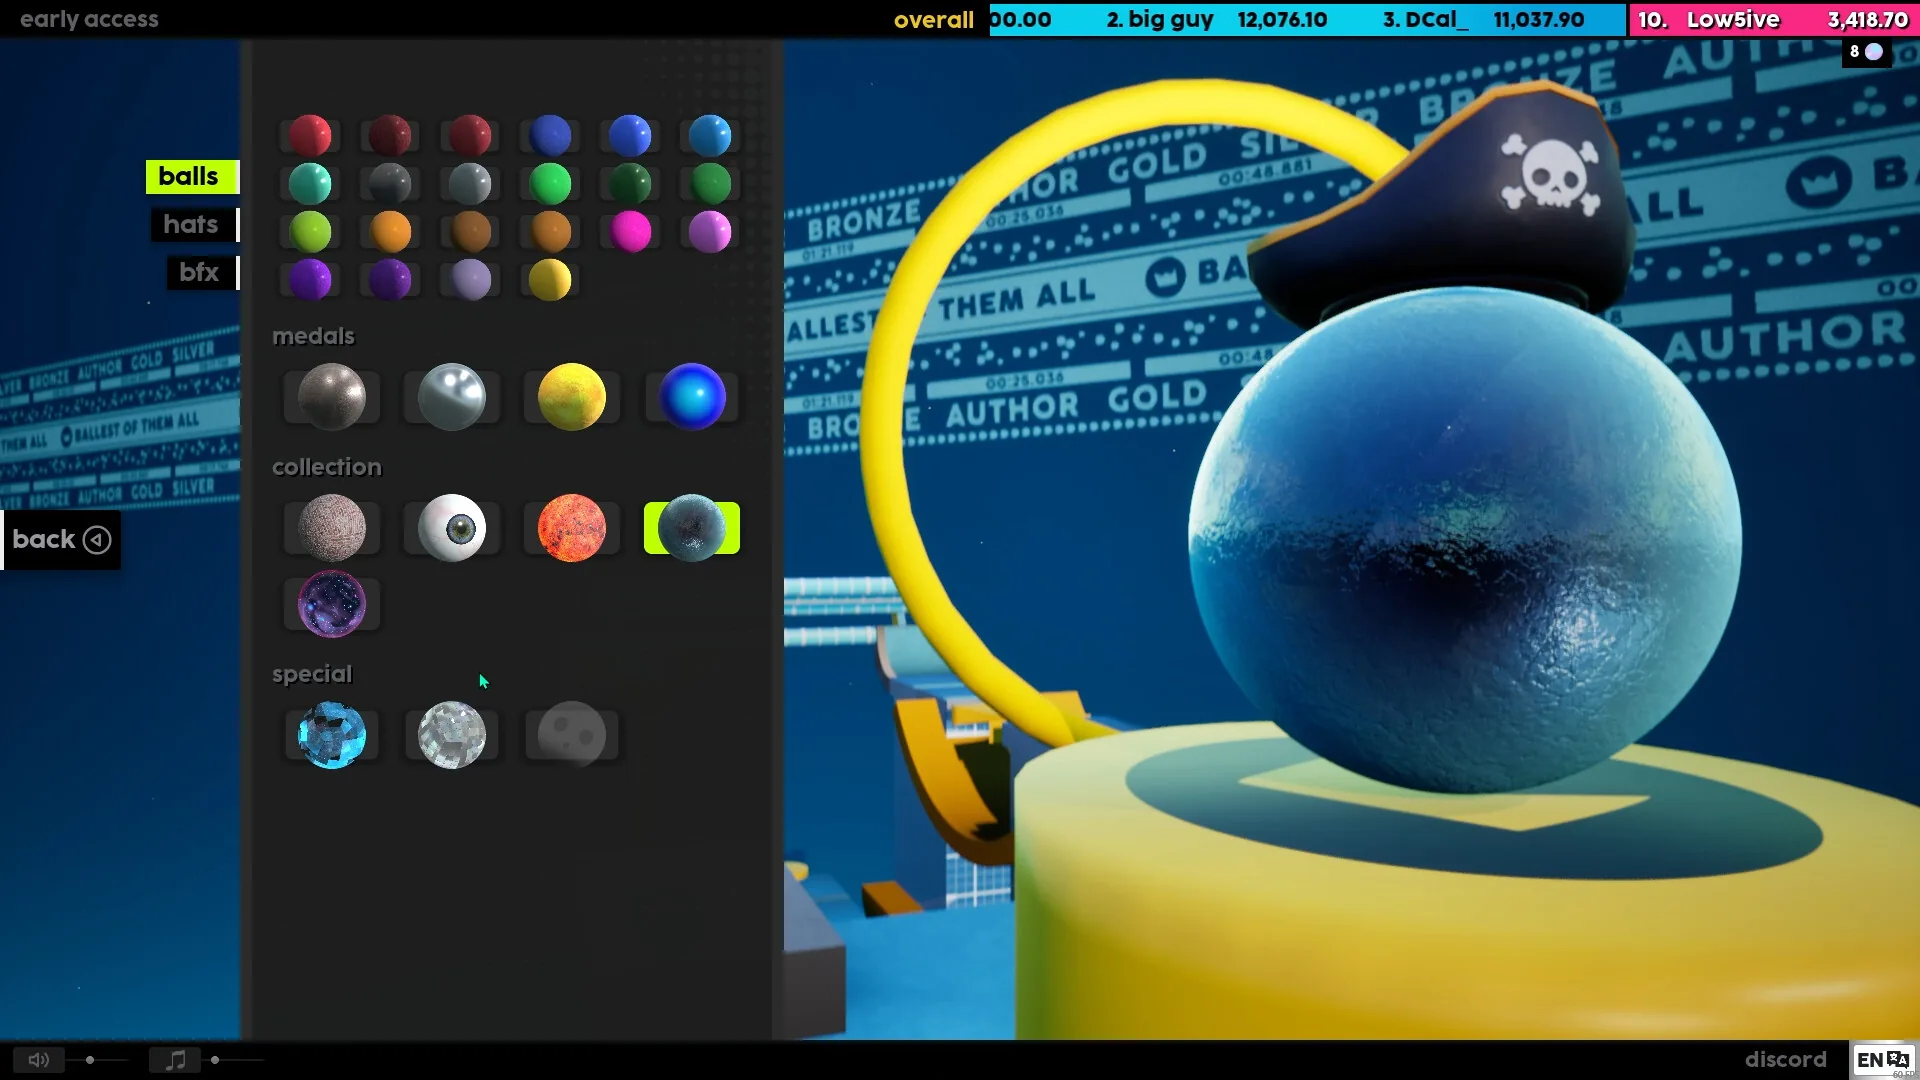Screen dimensions: 1920x1080
Task: Toggle sound mute speaker icon
Action: [39, 1060]
